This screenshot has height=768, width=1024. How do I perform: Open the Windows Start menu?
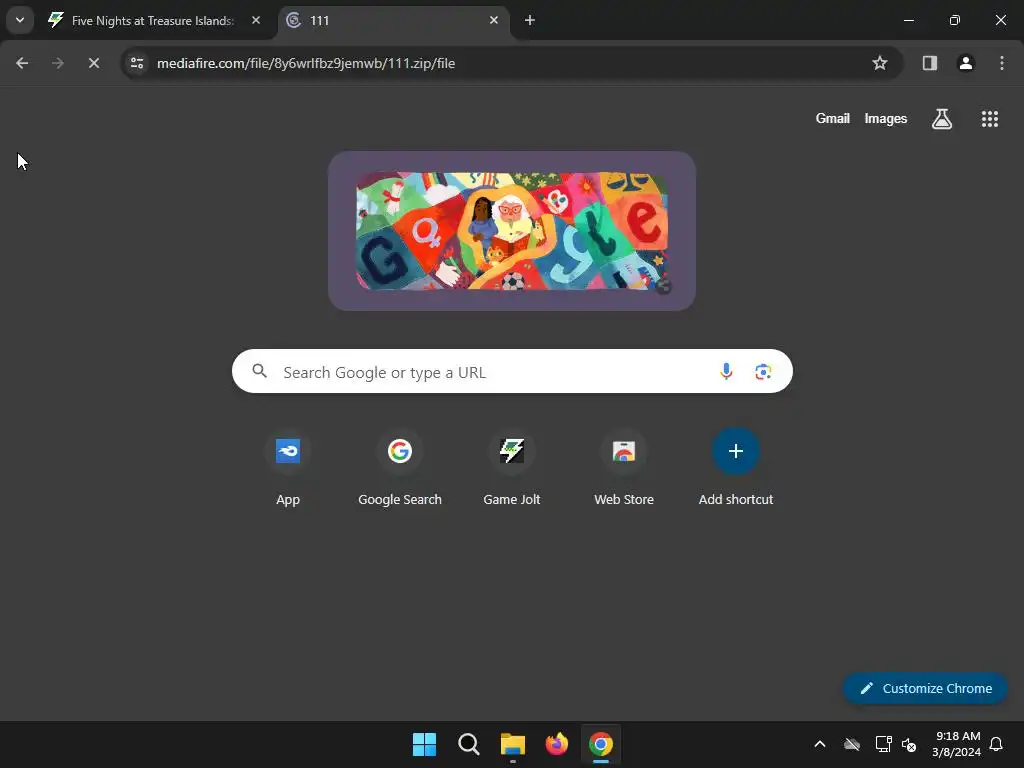coord(424,744)
